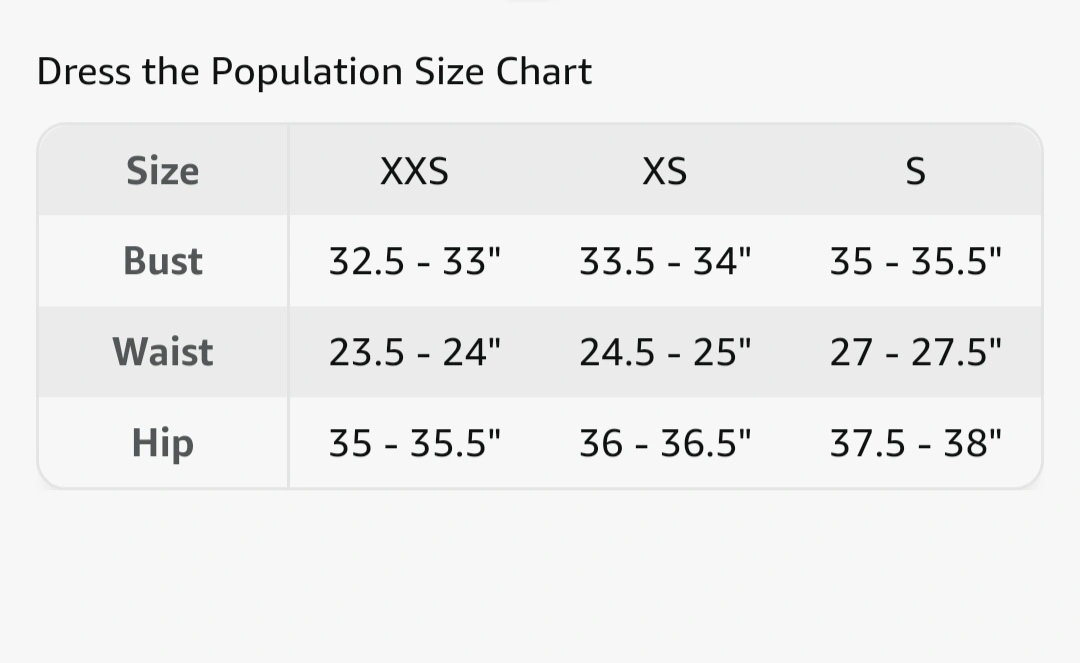
Task: Select the S column header
Action: click(x=915, y=172)
